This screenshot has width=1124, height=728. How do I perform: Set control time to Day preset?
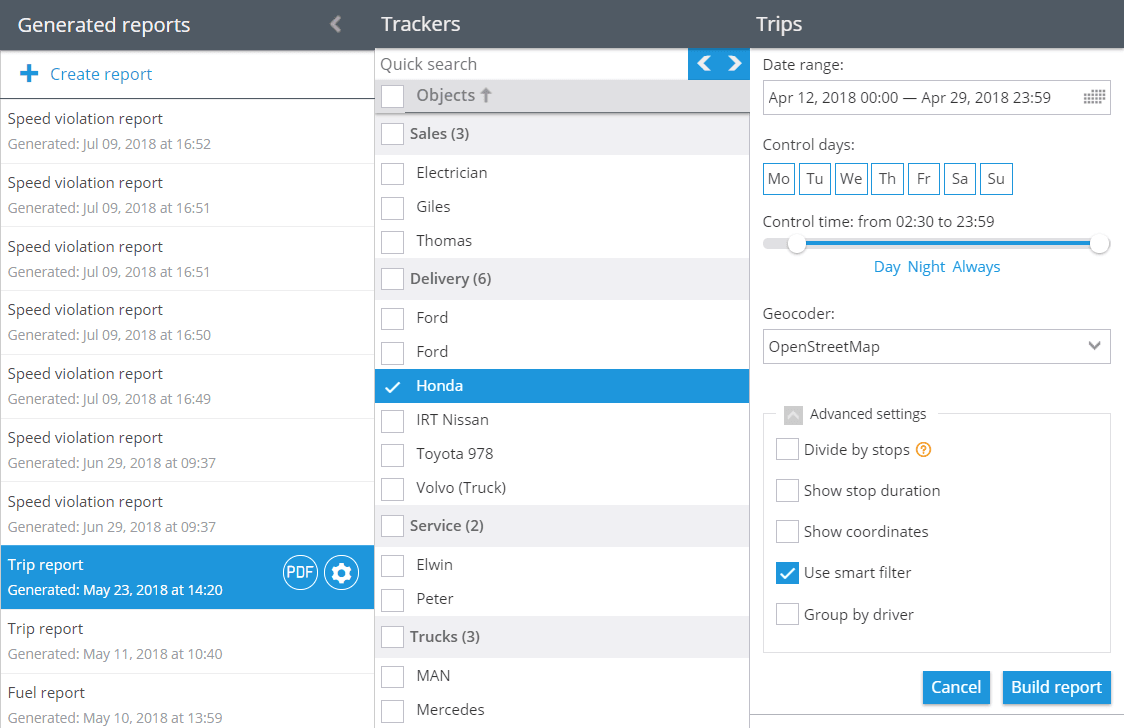point(887,267)
